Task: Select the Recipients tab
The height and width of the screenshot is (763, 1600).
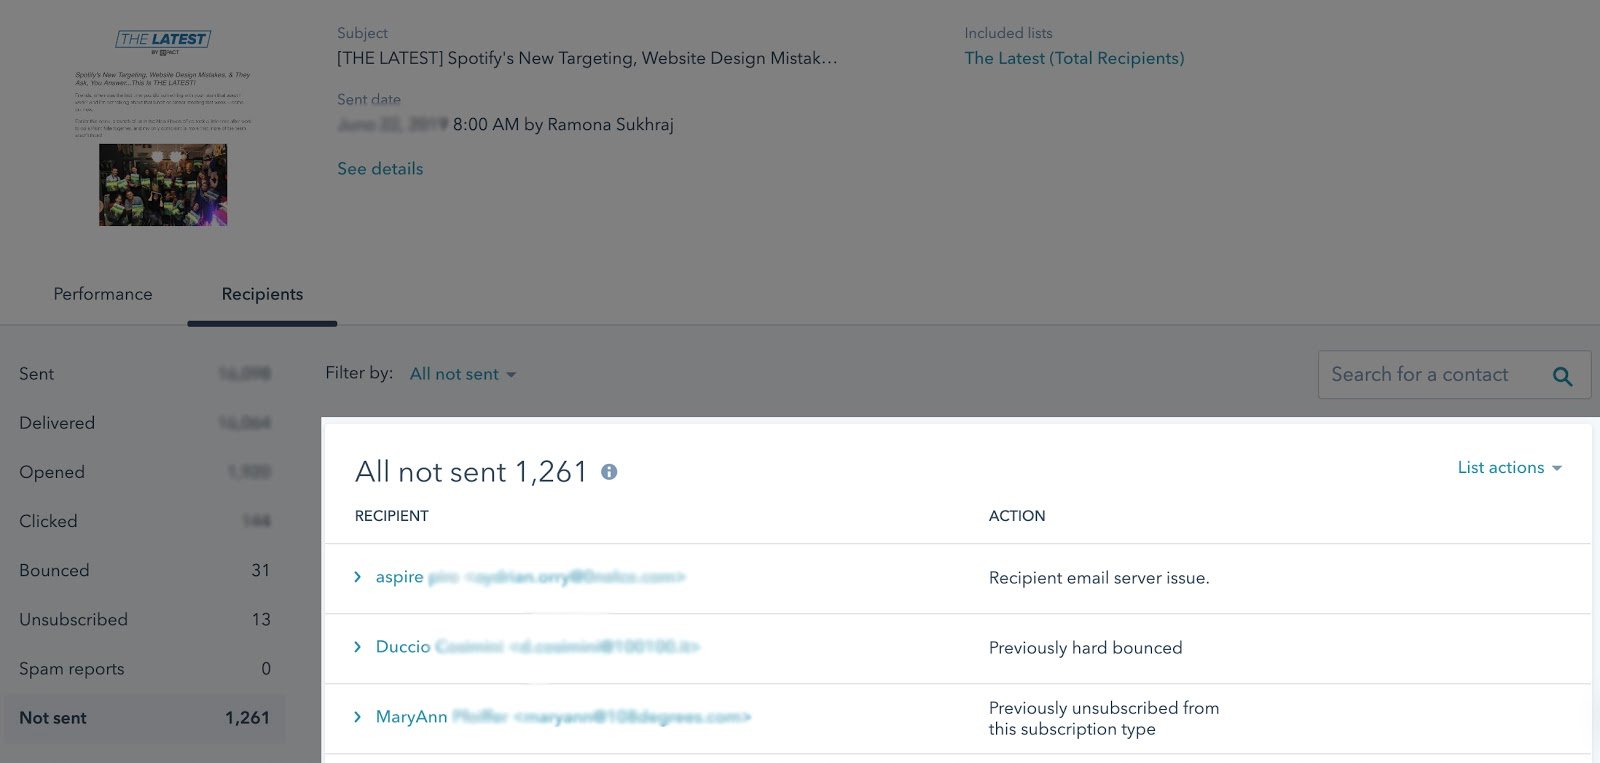Action: 262,294
